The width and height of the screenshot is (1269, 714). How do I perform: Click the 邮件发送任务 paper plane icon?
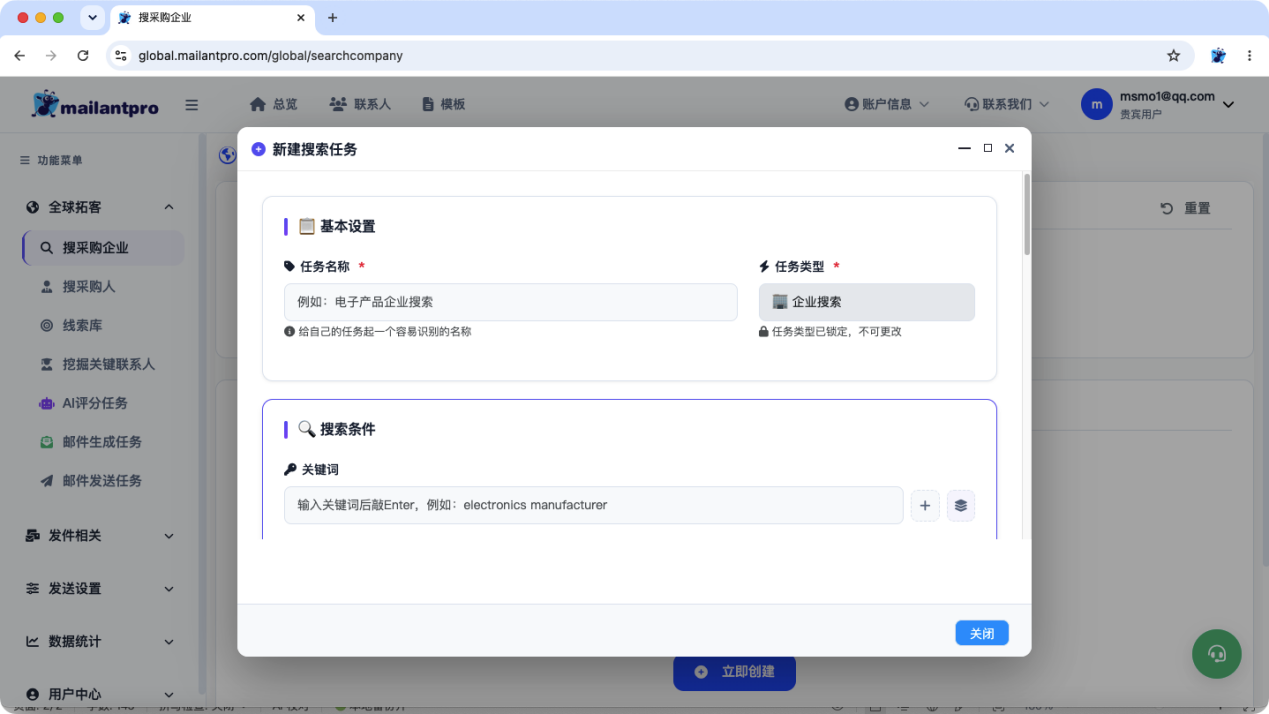(x=46, y=481)
